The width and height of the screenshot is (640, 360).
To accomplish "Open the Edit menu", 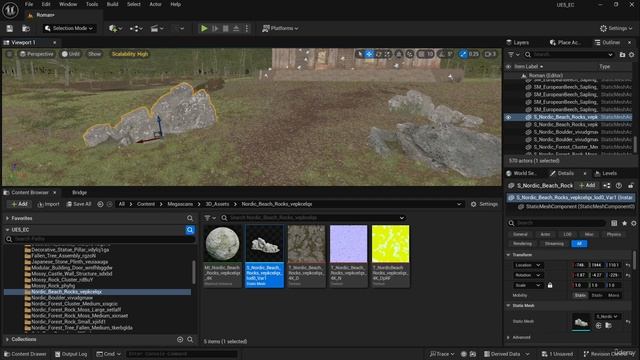I will coord(46,4).
